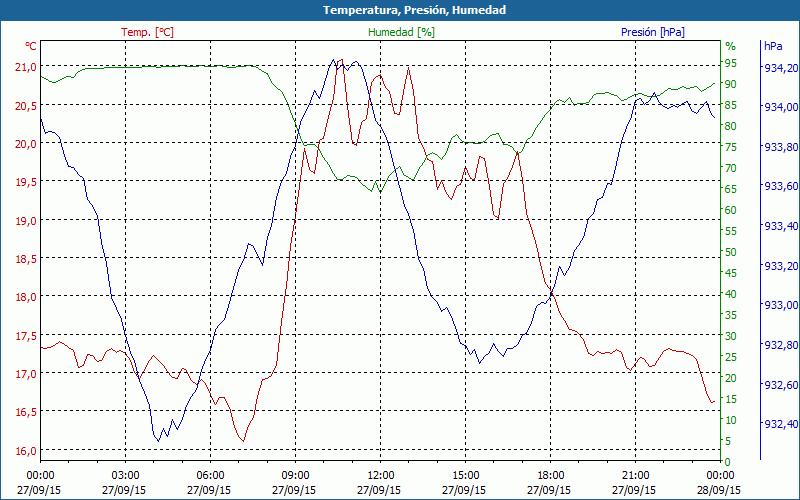800x500 pixels.
Task: Click the '80' humidity axis value
Action: (731, 126)
